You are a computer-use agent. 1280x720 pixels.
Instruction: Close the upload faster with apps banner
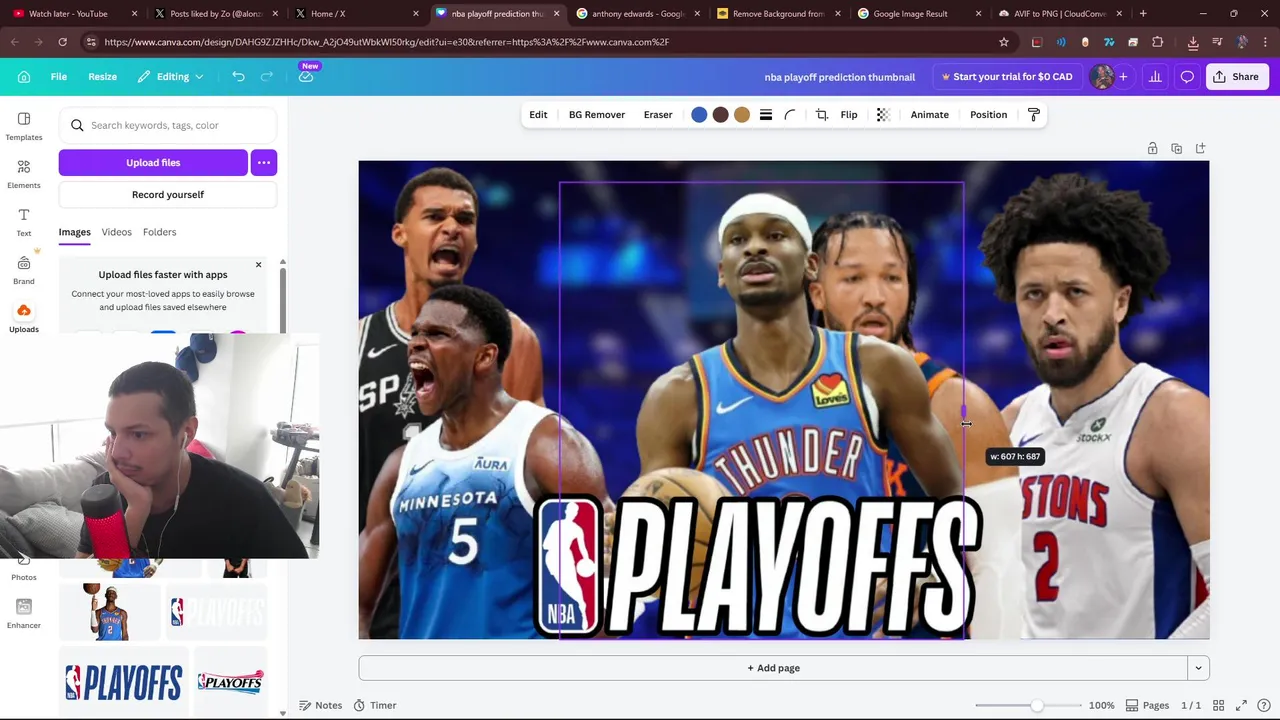point(258,265)
